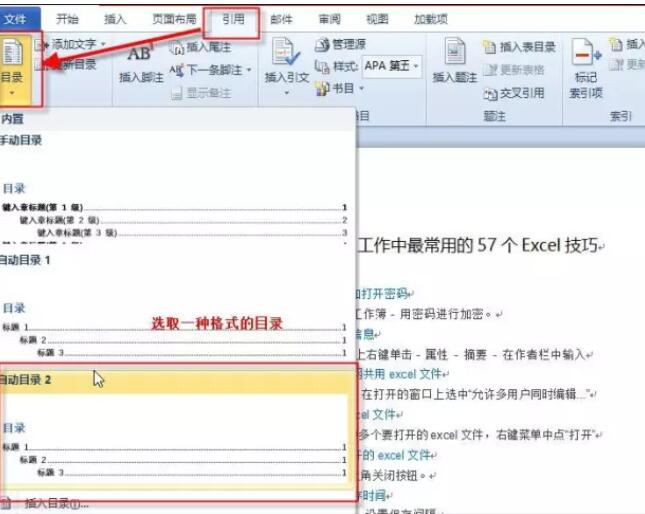Open the 加载项 add-ins tab

click(x=431, y=19)
